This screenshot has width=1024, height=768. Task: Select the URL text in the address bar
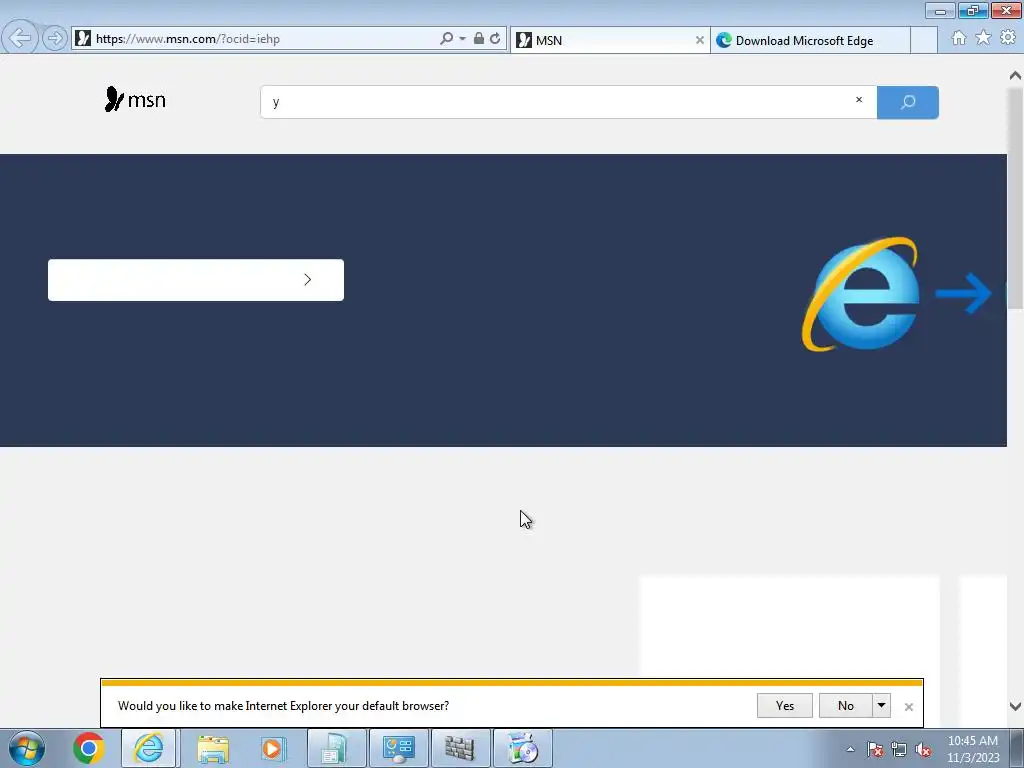(x=188, y=39)
